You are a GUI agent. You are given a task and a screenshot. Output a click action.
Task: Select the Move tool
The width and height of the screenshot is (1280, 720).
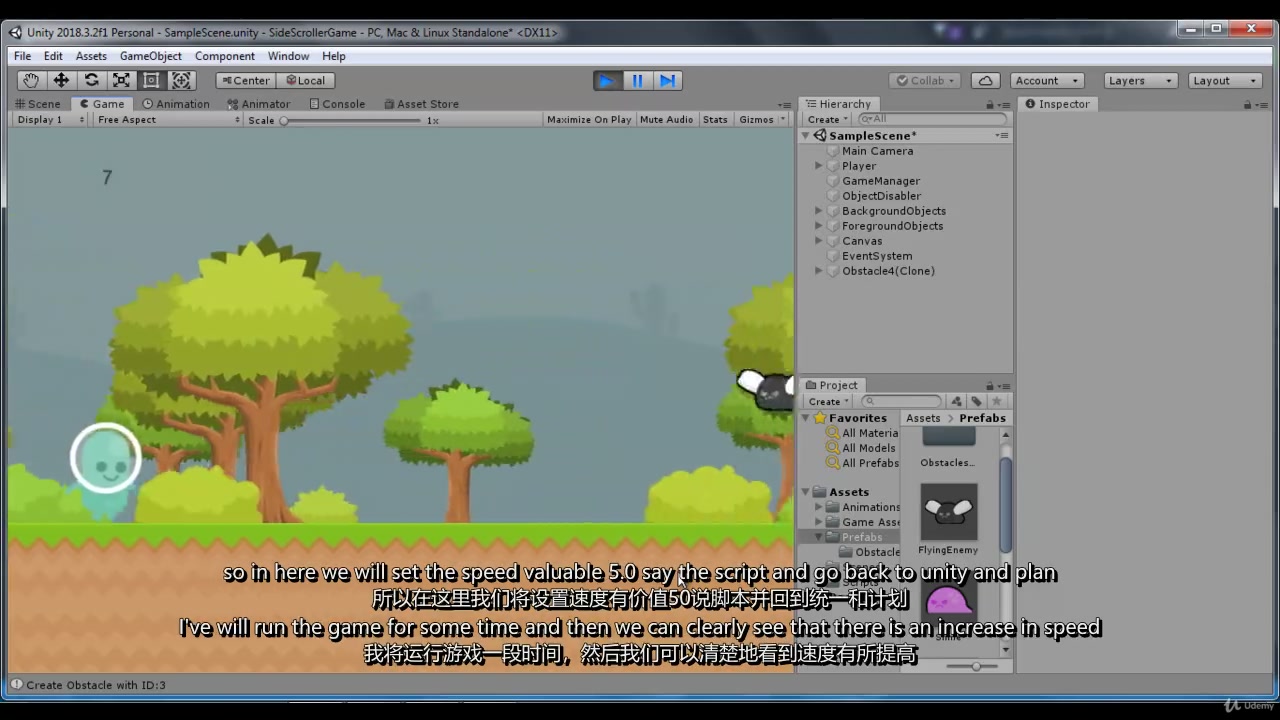click(60, 80)
